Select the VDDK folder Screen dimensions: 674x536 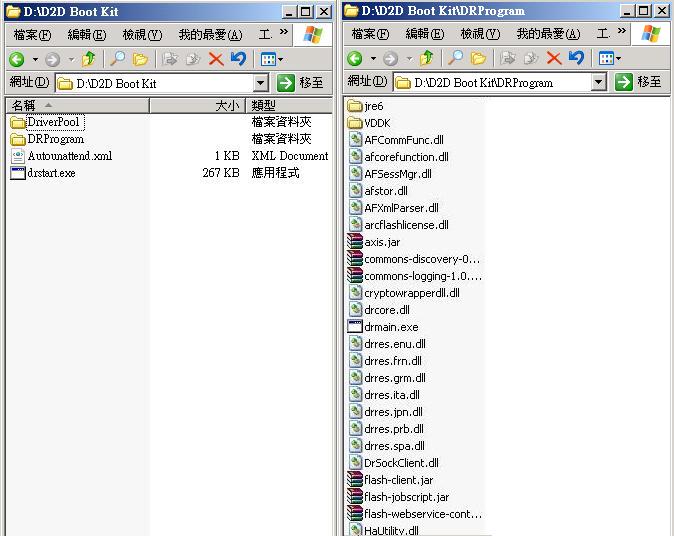click(x=369, y=123)
